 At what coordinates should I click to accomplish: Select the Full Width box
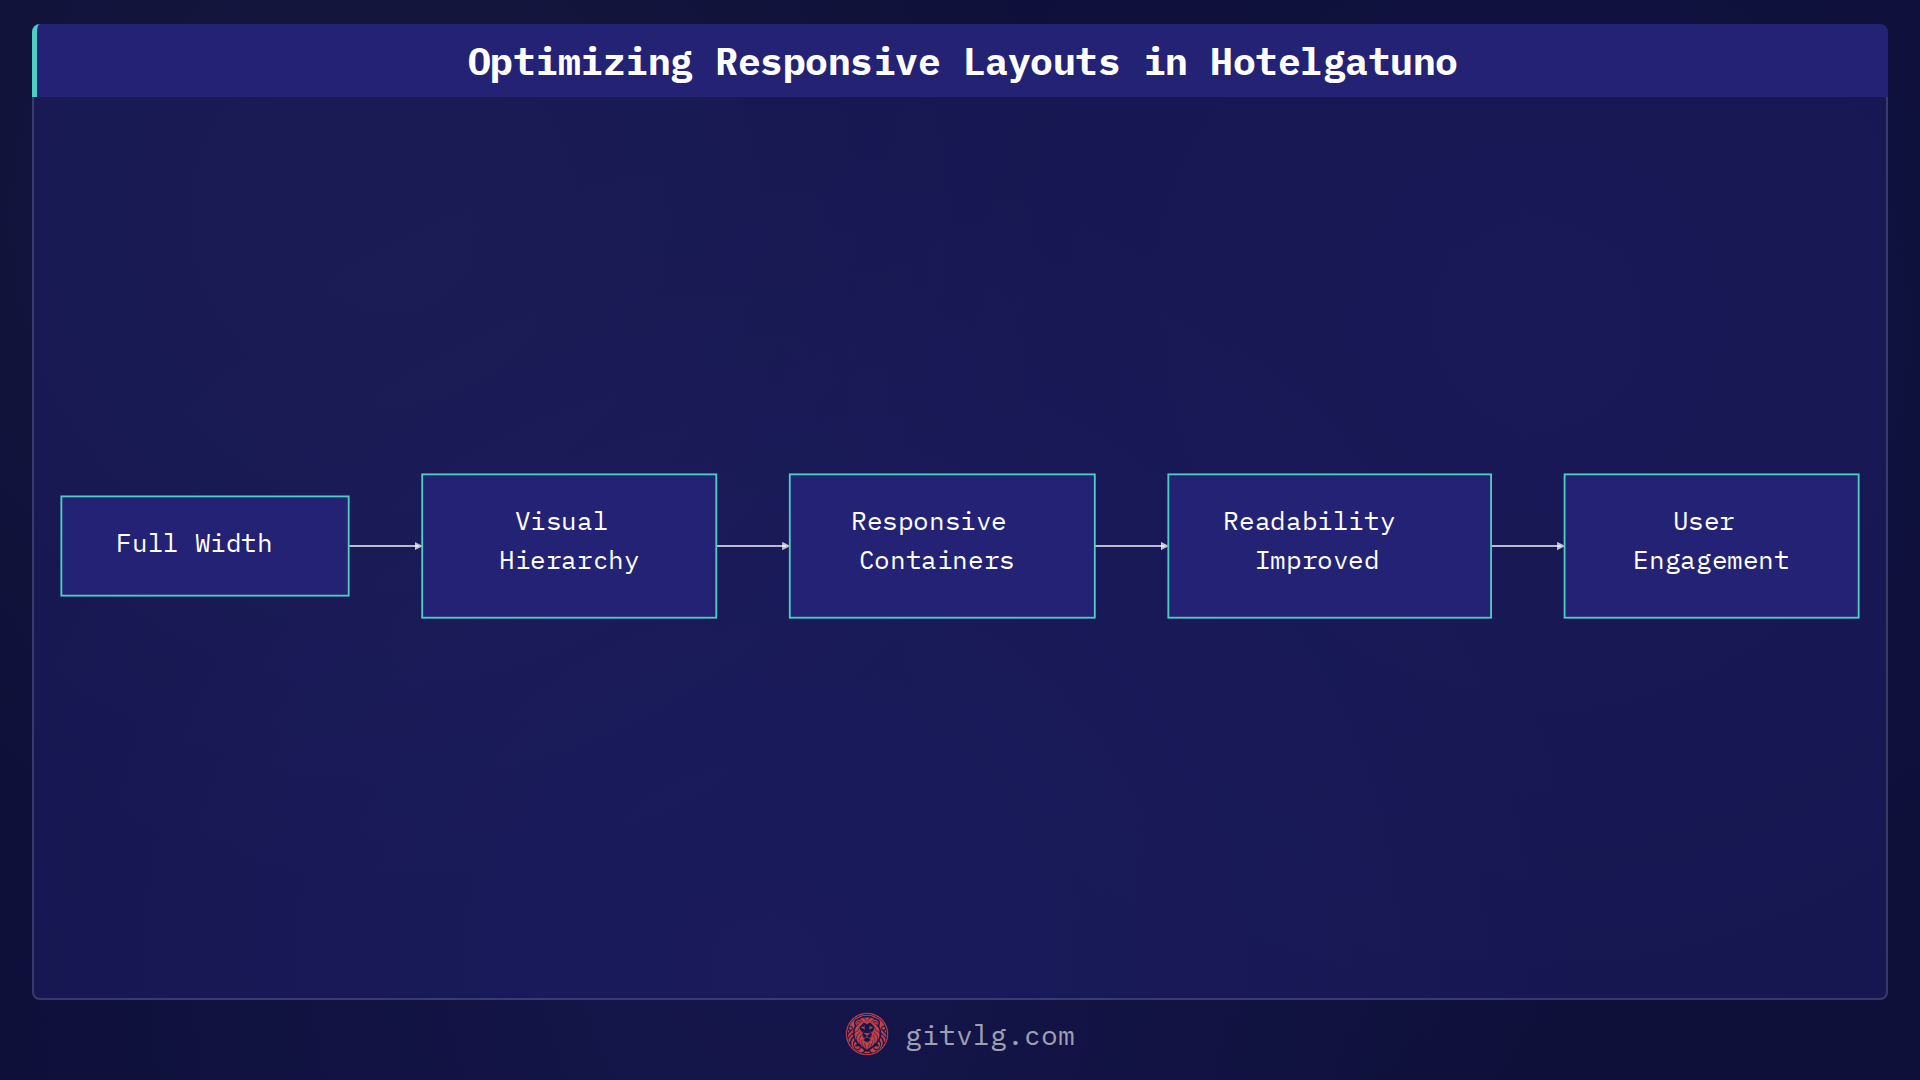tap(205, 546)
